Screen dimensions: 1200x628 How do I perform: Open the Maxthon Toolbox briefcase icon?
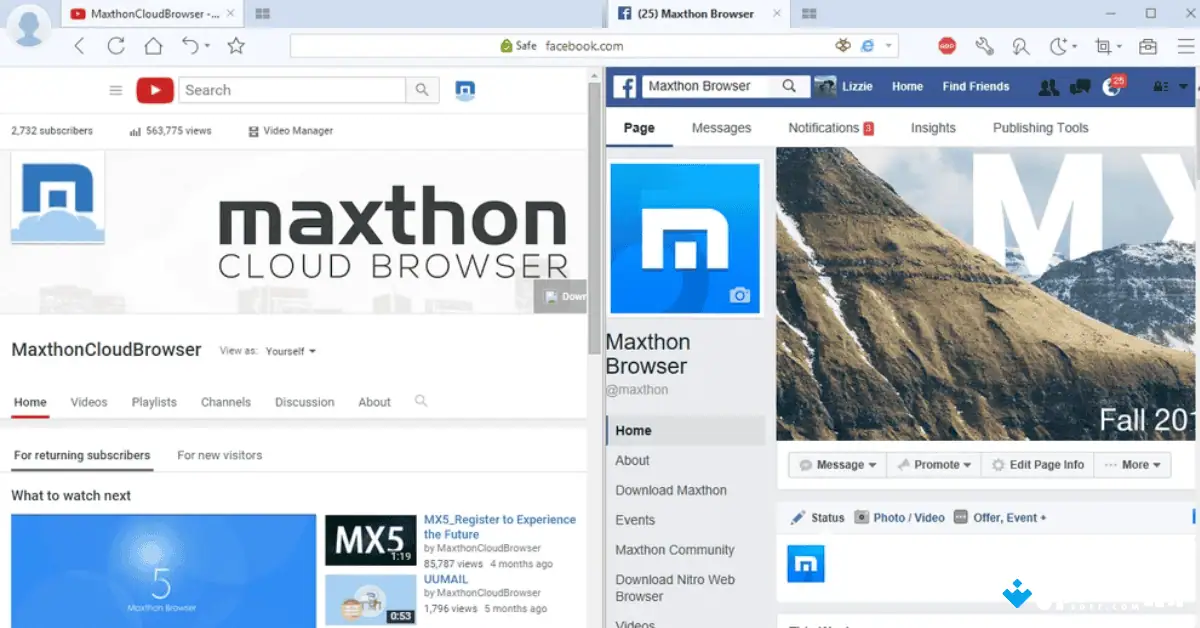tap(1146, 46)
